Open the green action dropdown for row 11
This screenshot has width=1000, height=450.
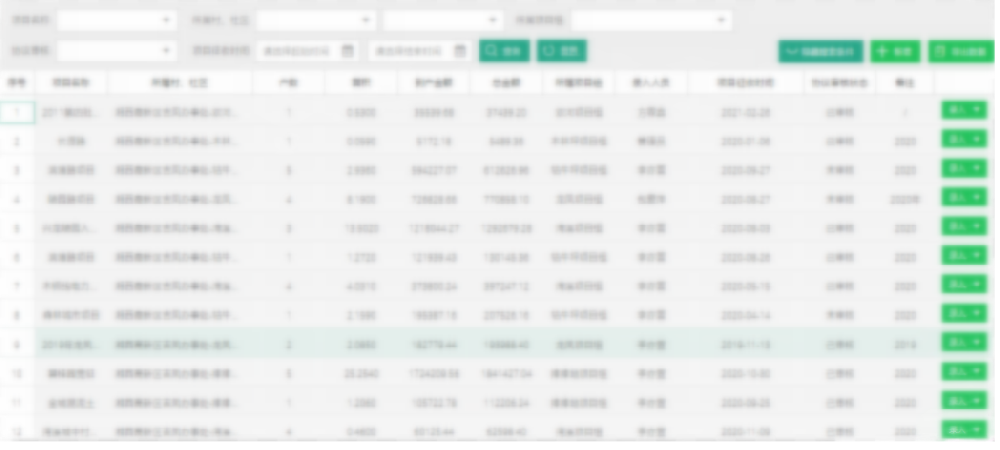coord(964,400)
